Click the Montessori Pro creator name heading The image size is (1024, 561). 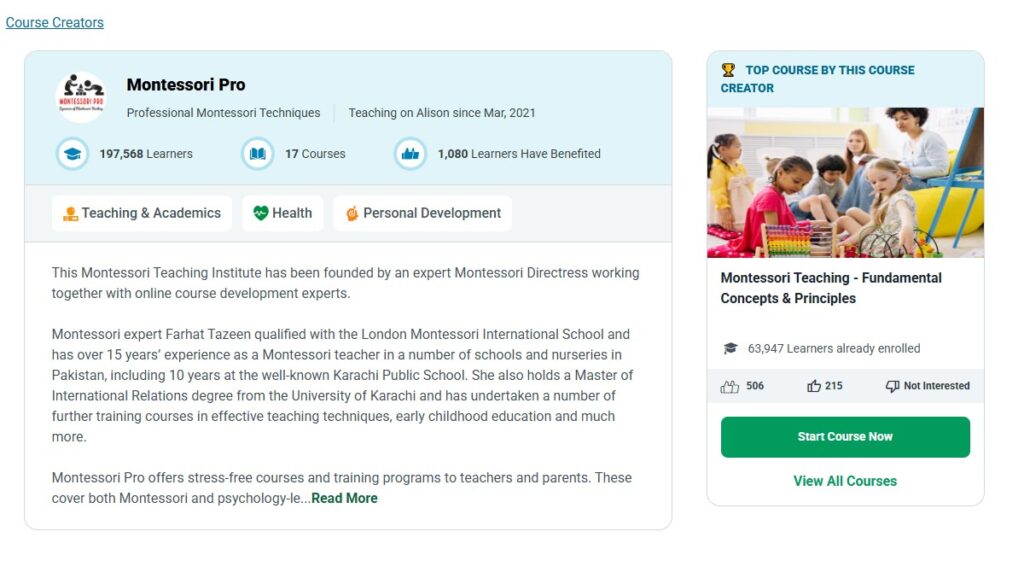tap(186, 85)
